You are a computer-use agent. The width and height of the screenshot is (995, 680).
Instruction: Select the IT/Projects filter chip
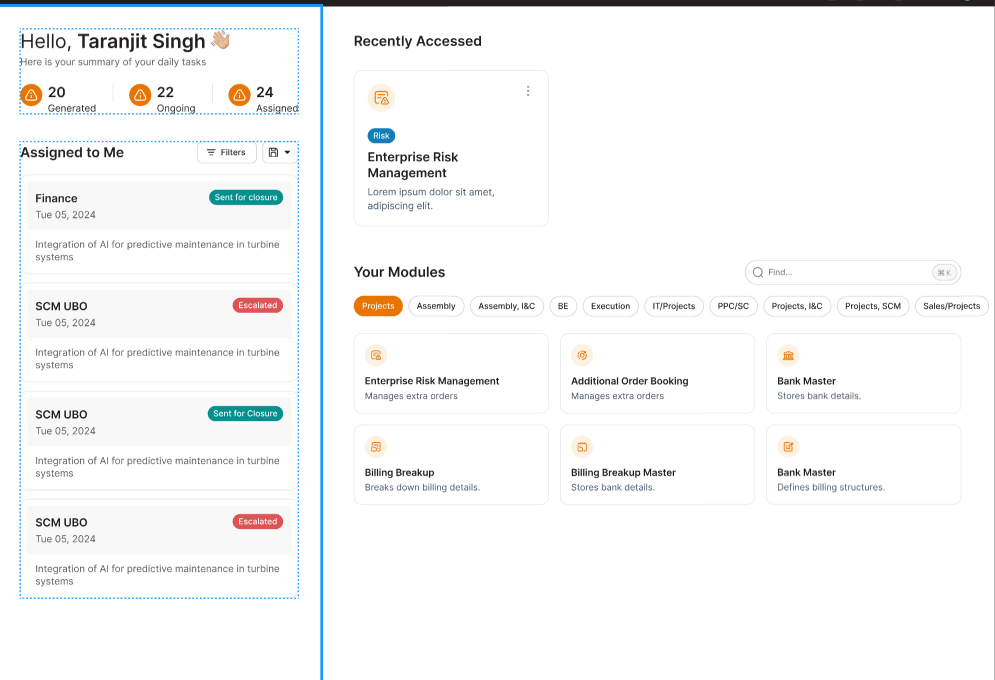[673, 306]
